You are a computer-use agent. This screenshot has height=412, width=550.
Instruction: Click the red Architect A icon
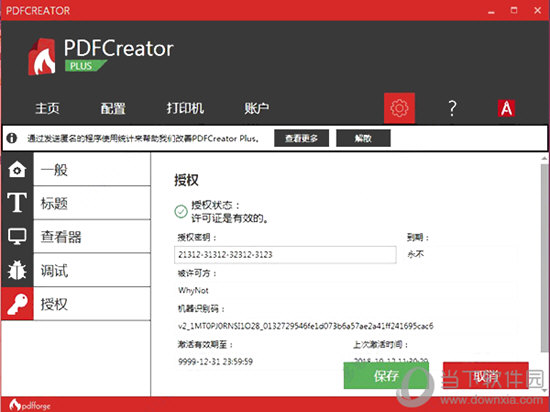coord(506,108)
